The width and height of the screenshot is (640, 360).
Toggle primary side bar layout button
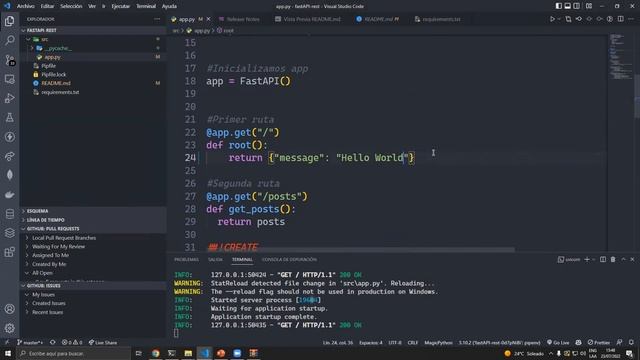558,6
